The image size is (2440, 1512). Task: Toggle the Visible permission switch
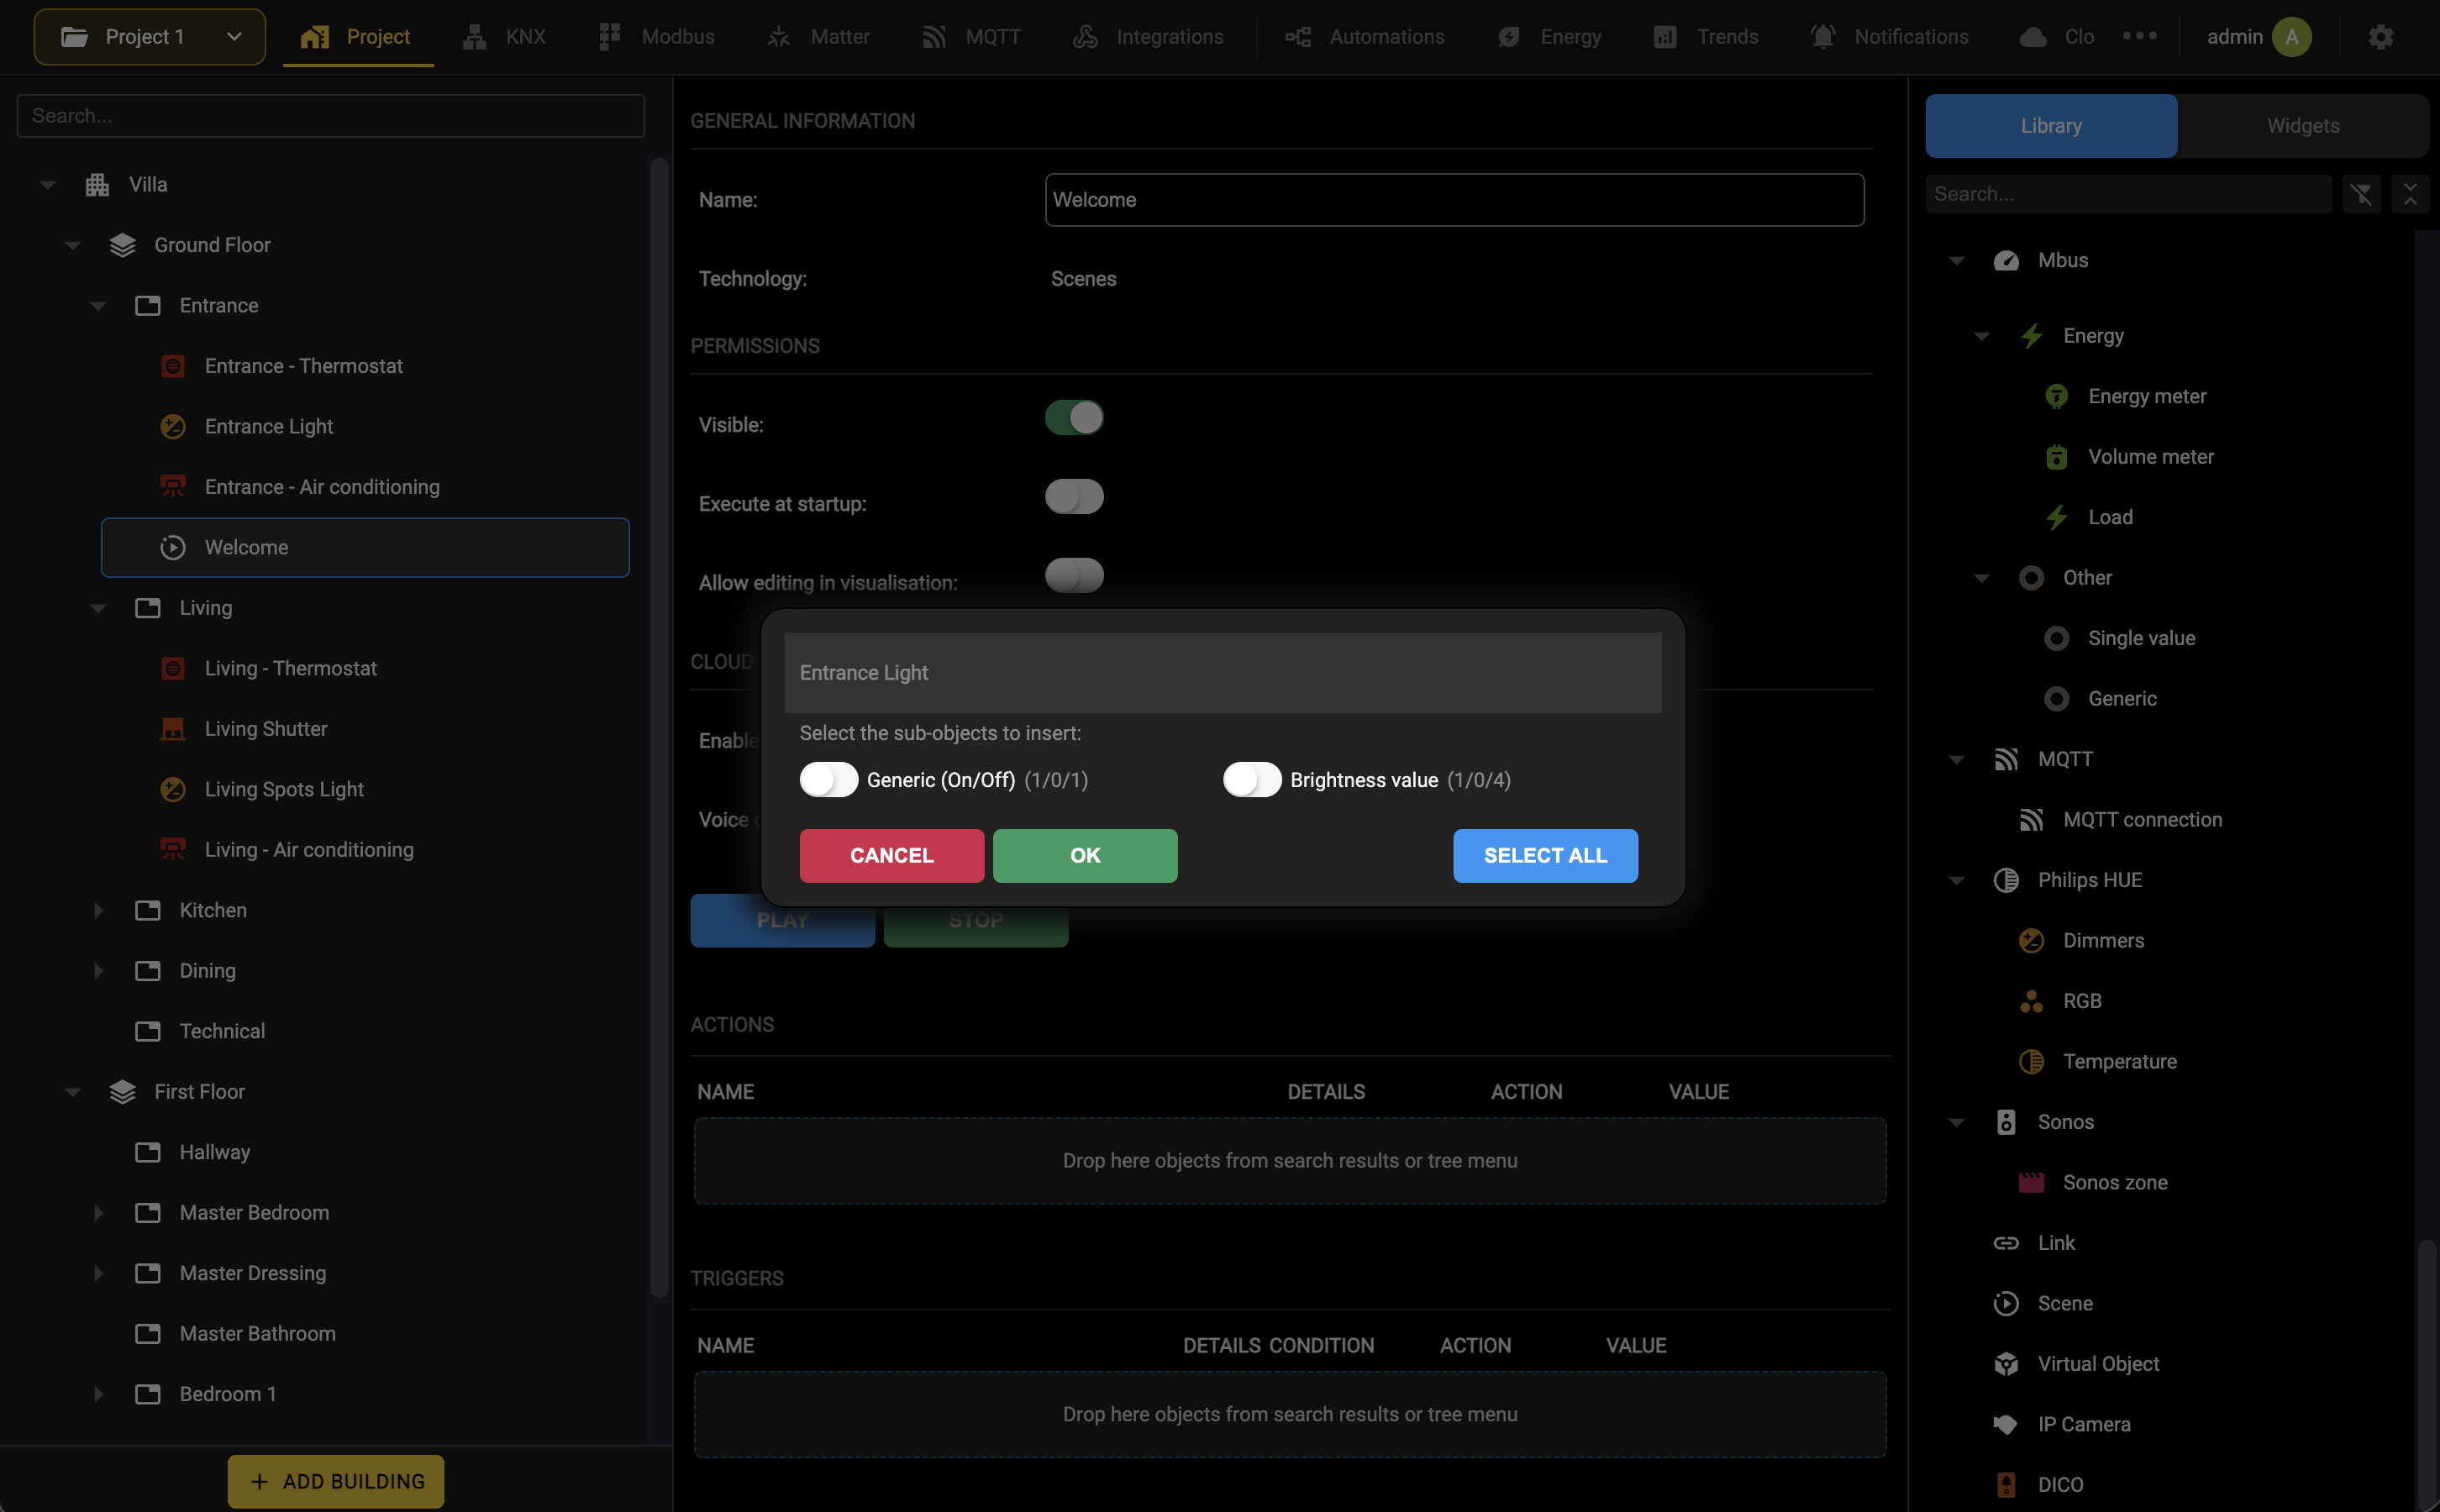pos(1074,418)
